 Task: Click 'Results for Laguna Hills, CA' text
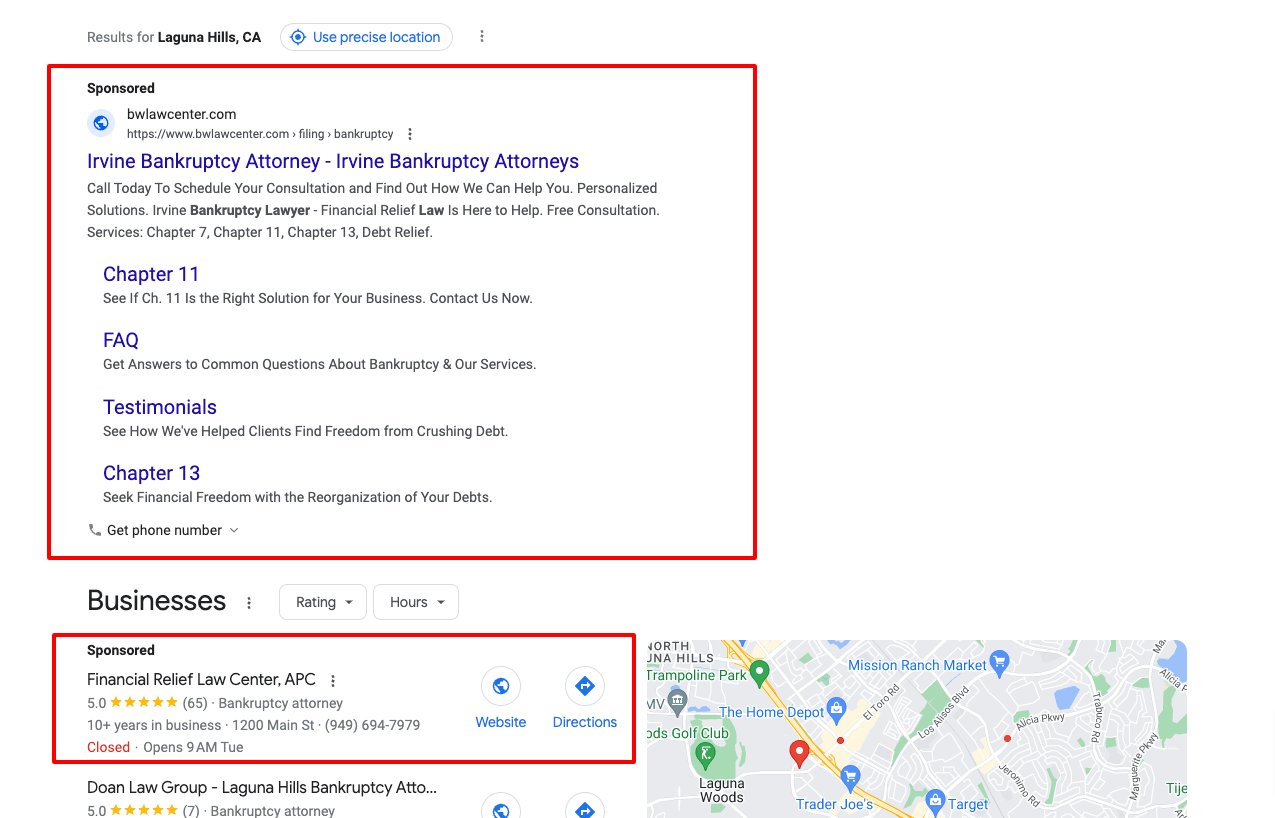coord(174,37)
